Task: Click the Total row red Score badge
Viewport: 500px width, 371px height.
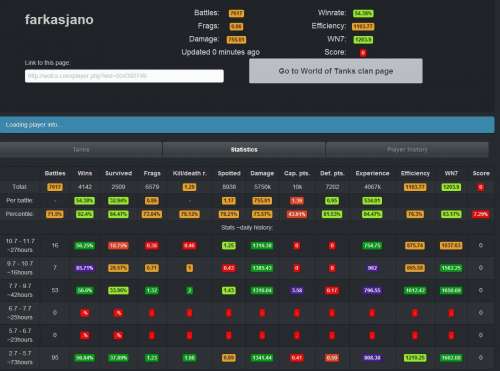Action: click(x=481, y=187)
